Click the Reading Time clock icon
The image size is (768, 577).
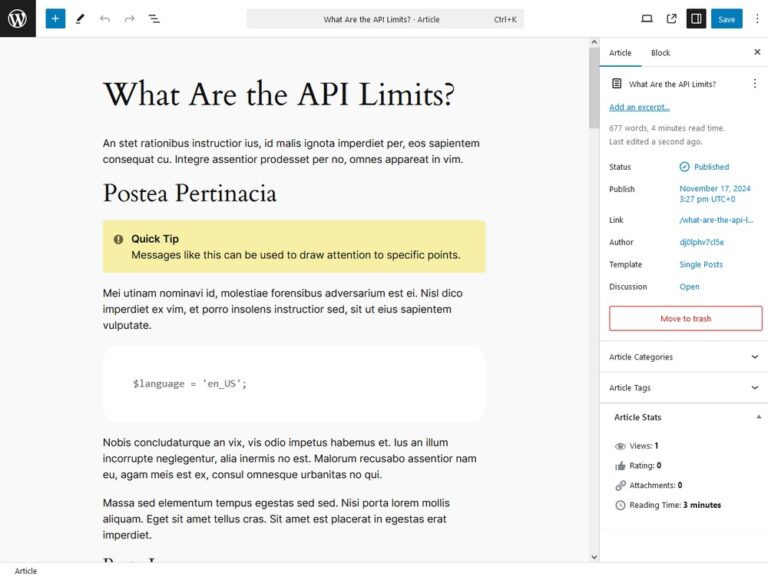click(x=620, y=505)
